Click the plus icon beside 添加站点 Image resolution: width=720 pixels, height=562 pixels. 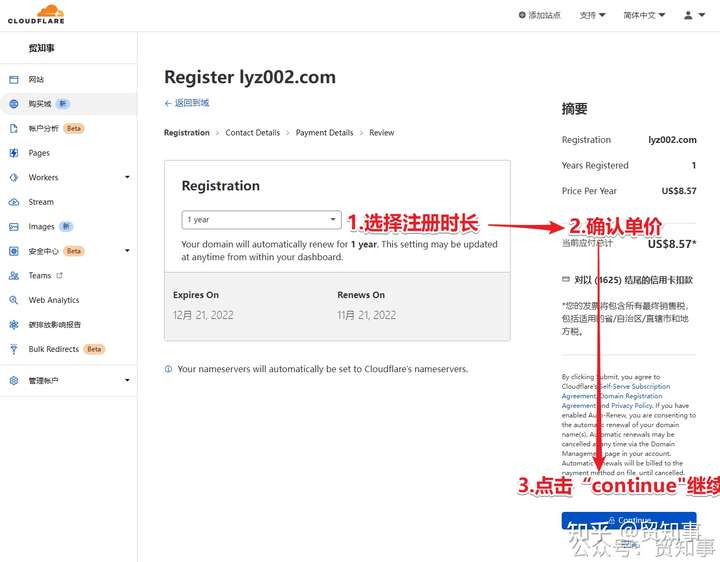pos(522,15)
